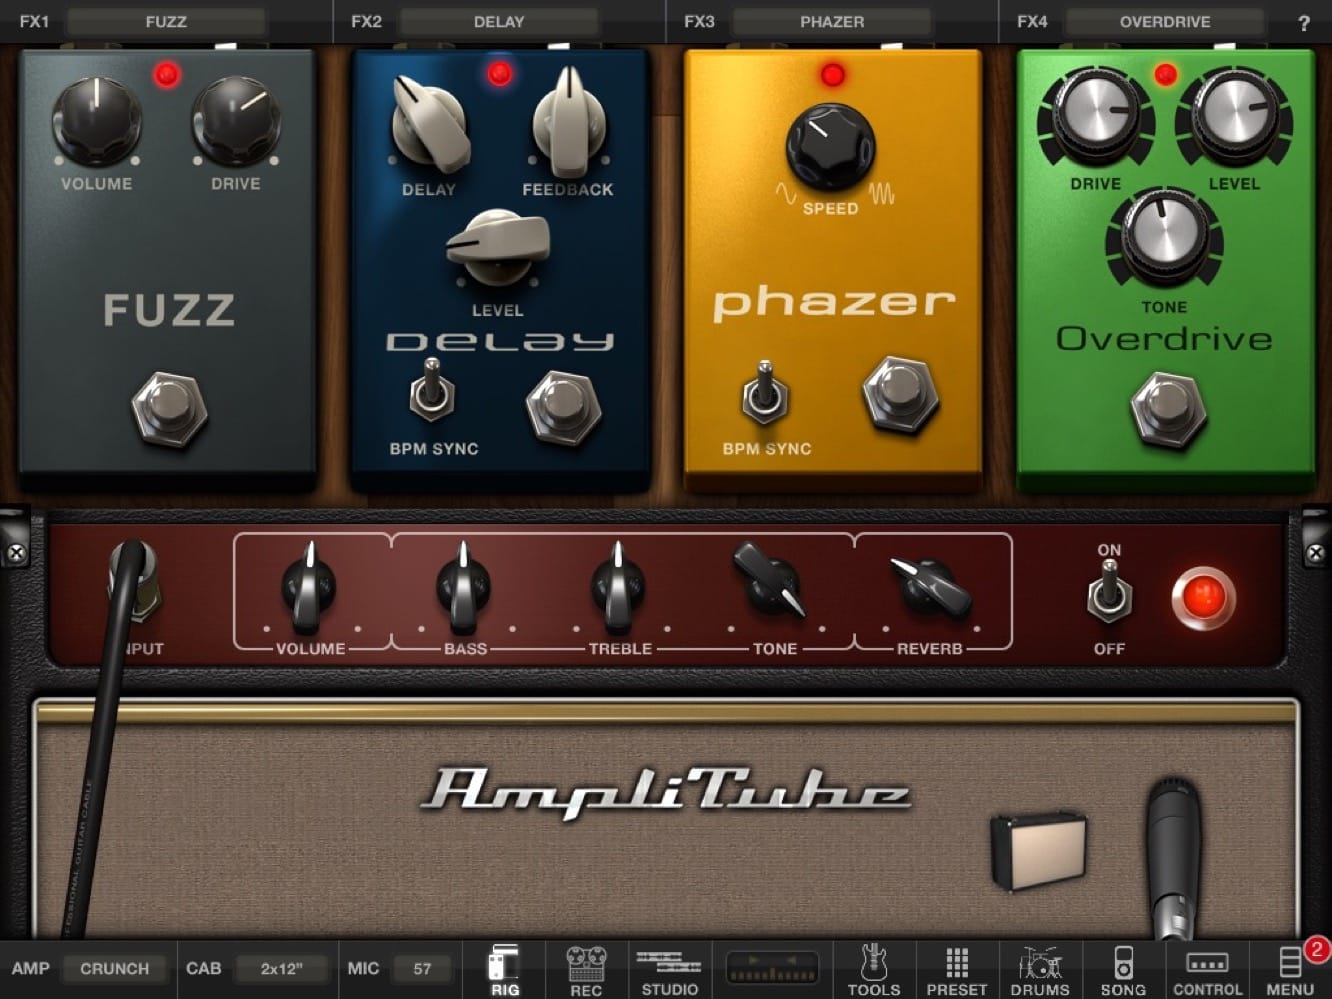Click the MIC label in bottom bar

pos(363,968)
